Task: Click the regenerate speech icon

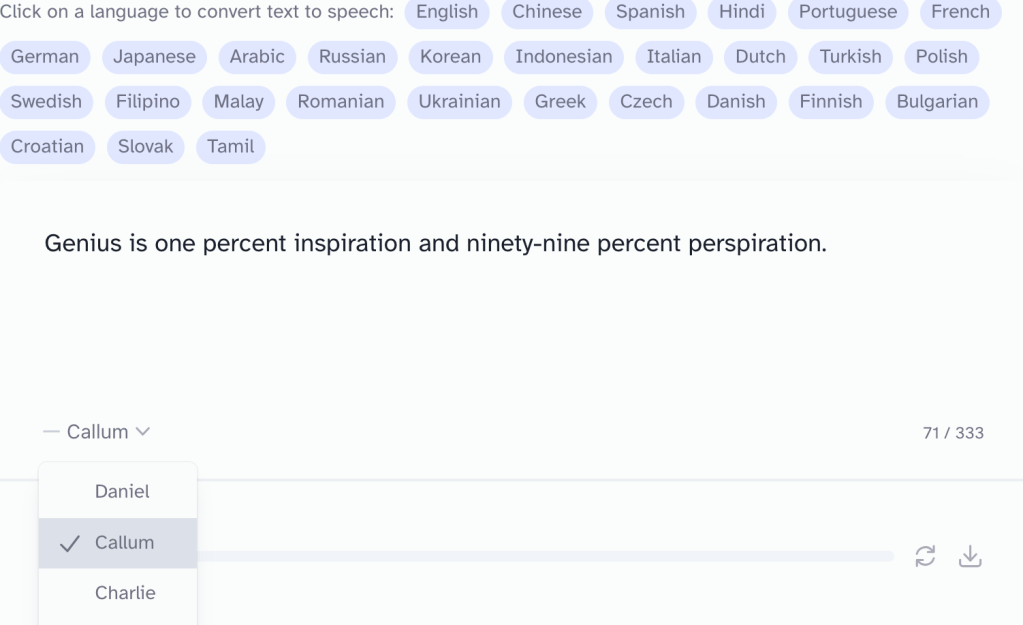Action: coord(925,556)
